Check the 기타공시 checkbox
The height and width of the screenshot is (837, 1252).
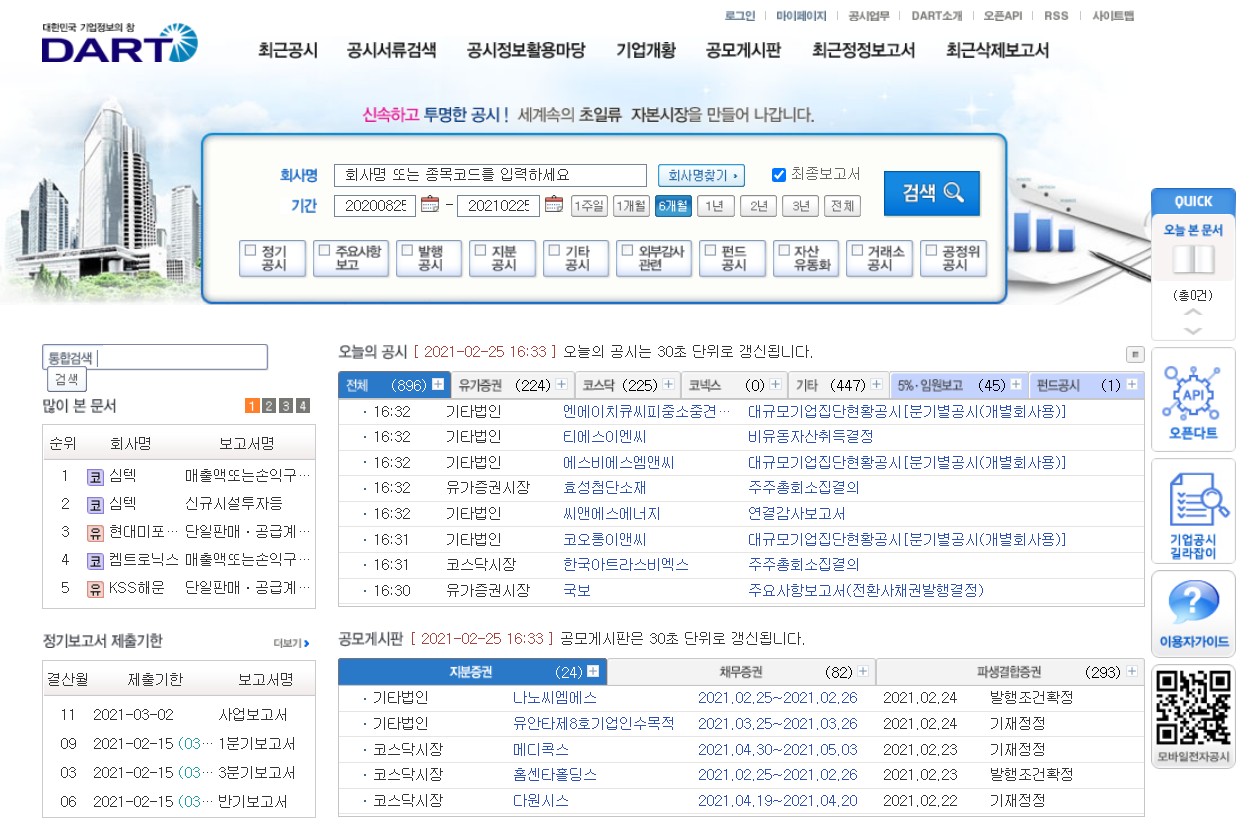(554, 251)
